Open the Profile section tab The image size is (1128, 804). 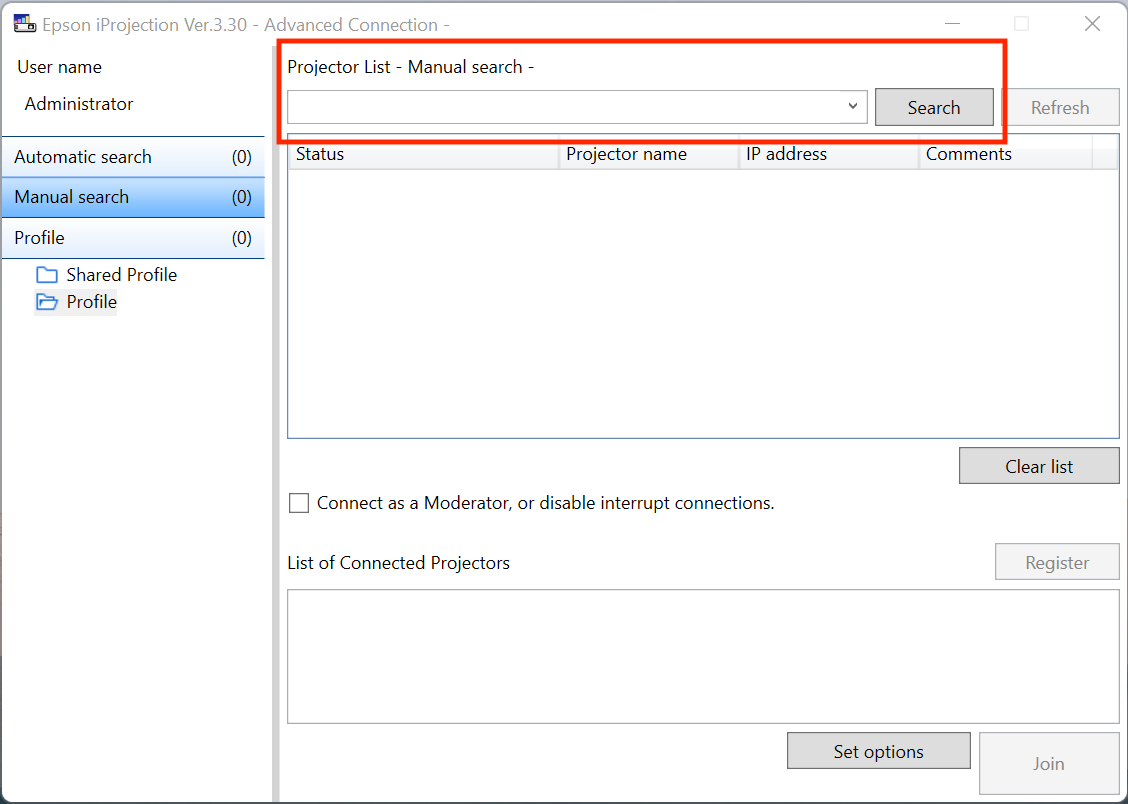[x=133, y=238]
